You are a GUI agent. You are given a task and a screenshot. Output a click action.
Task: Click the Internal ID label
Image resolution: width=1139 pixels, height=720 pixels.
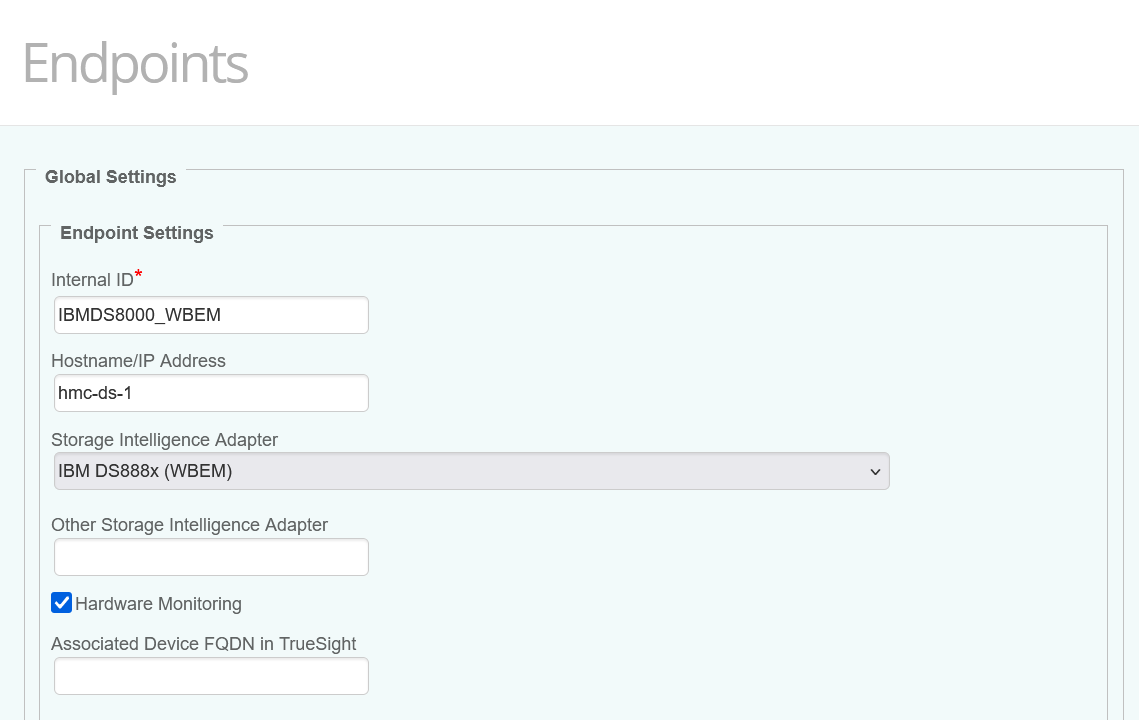coord(91,279)
